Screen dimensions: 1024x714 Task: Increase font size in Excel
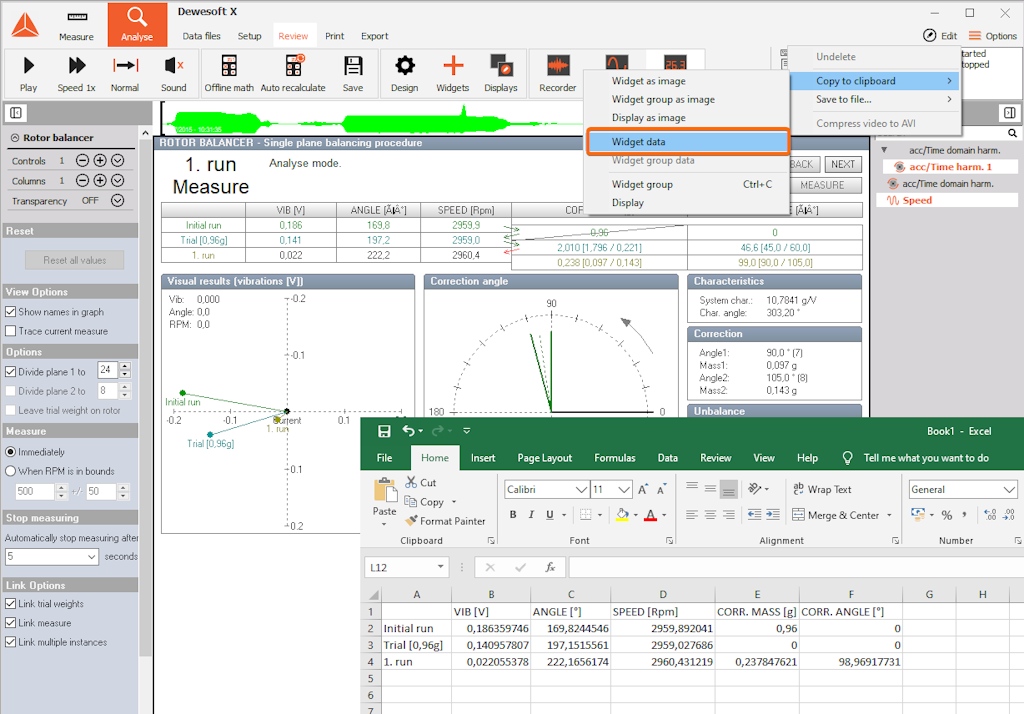643,489
